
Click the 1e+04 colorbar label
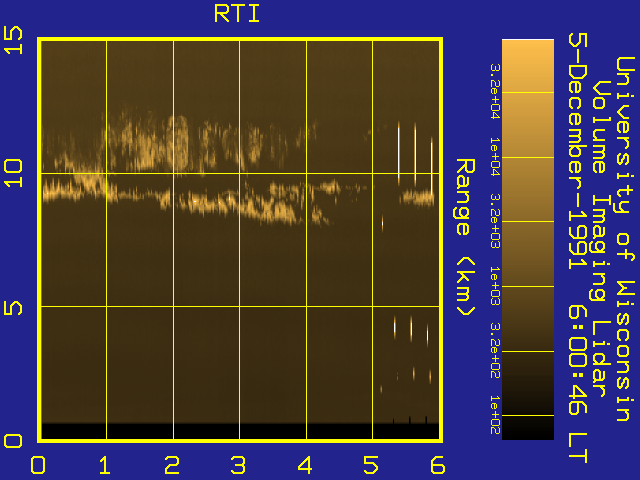(x=495, y=157)
